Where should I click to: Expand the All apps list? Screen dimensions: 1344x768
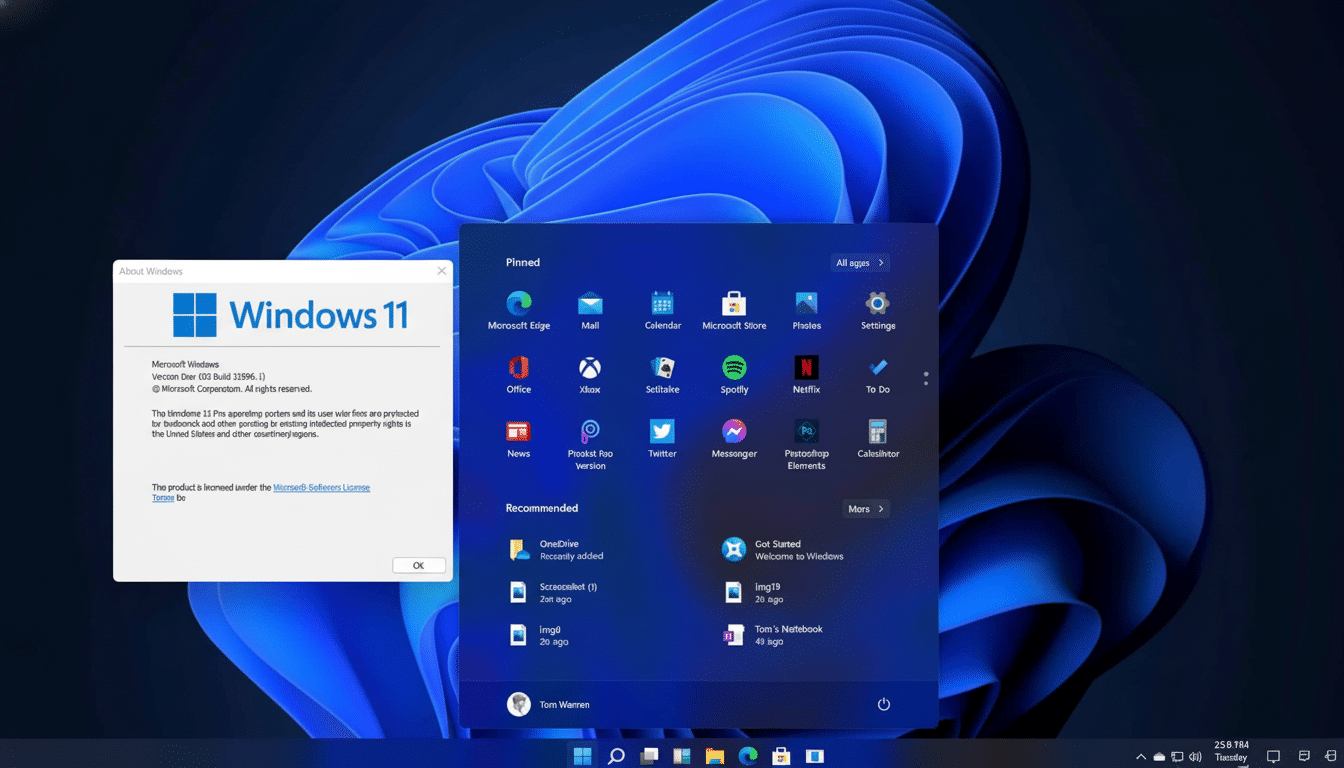[x=859, y=262]
